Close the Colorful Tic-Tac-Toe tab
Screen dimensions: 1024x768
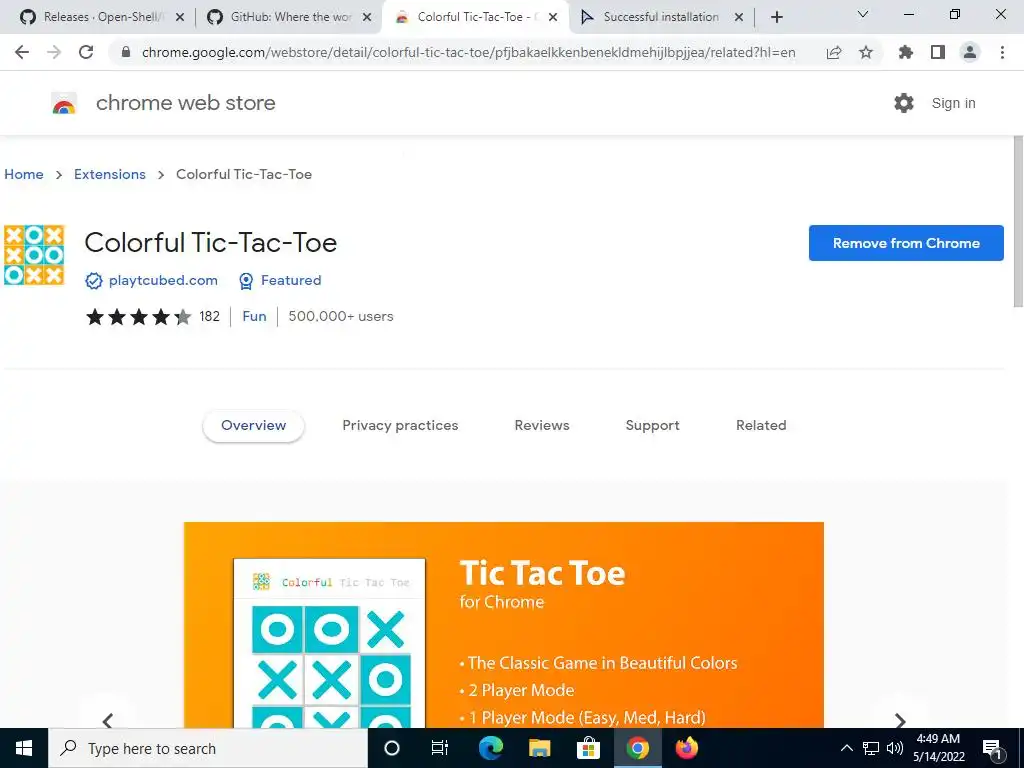[x=553, y=18]
